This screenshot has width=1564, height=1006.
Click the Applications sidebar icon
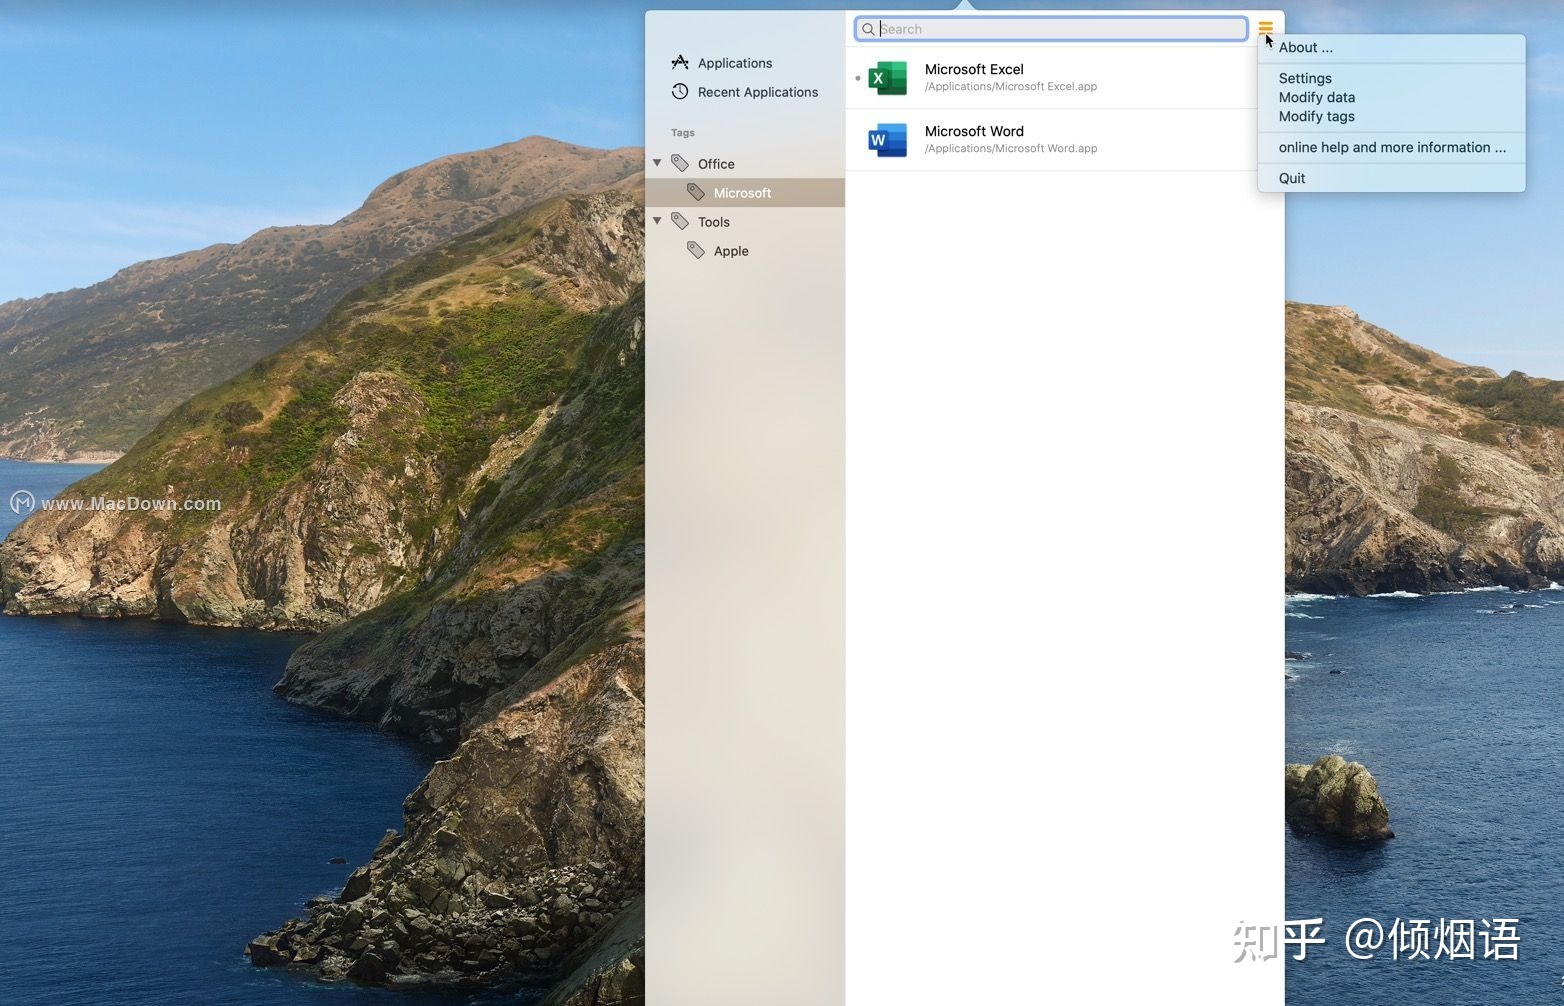(680, 62)
